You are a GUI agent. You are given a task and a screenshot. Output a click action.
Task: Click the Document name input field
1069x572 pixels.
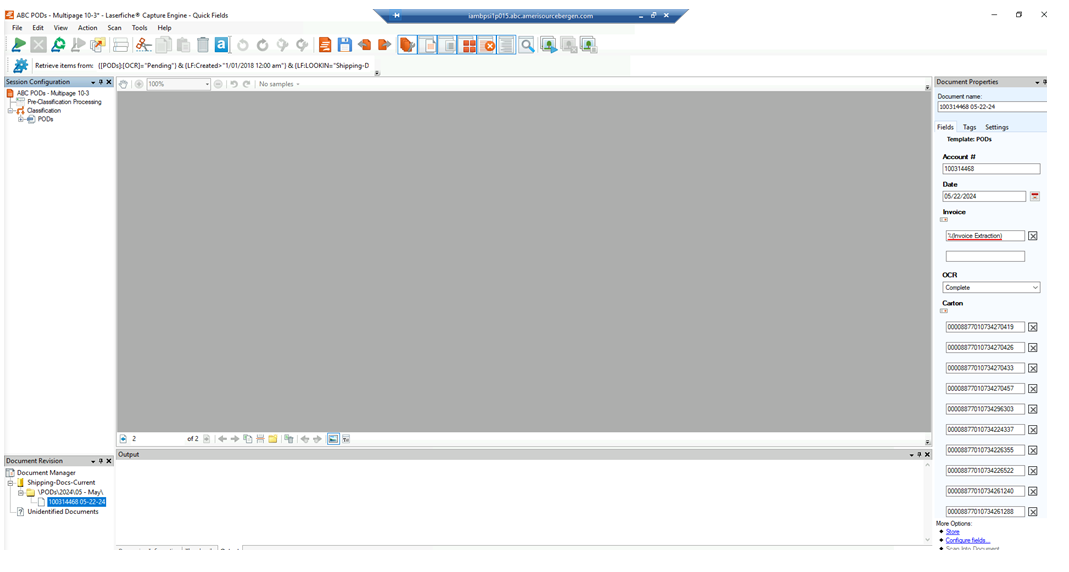pyautogui.click(x=992, y=107)
